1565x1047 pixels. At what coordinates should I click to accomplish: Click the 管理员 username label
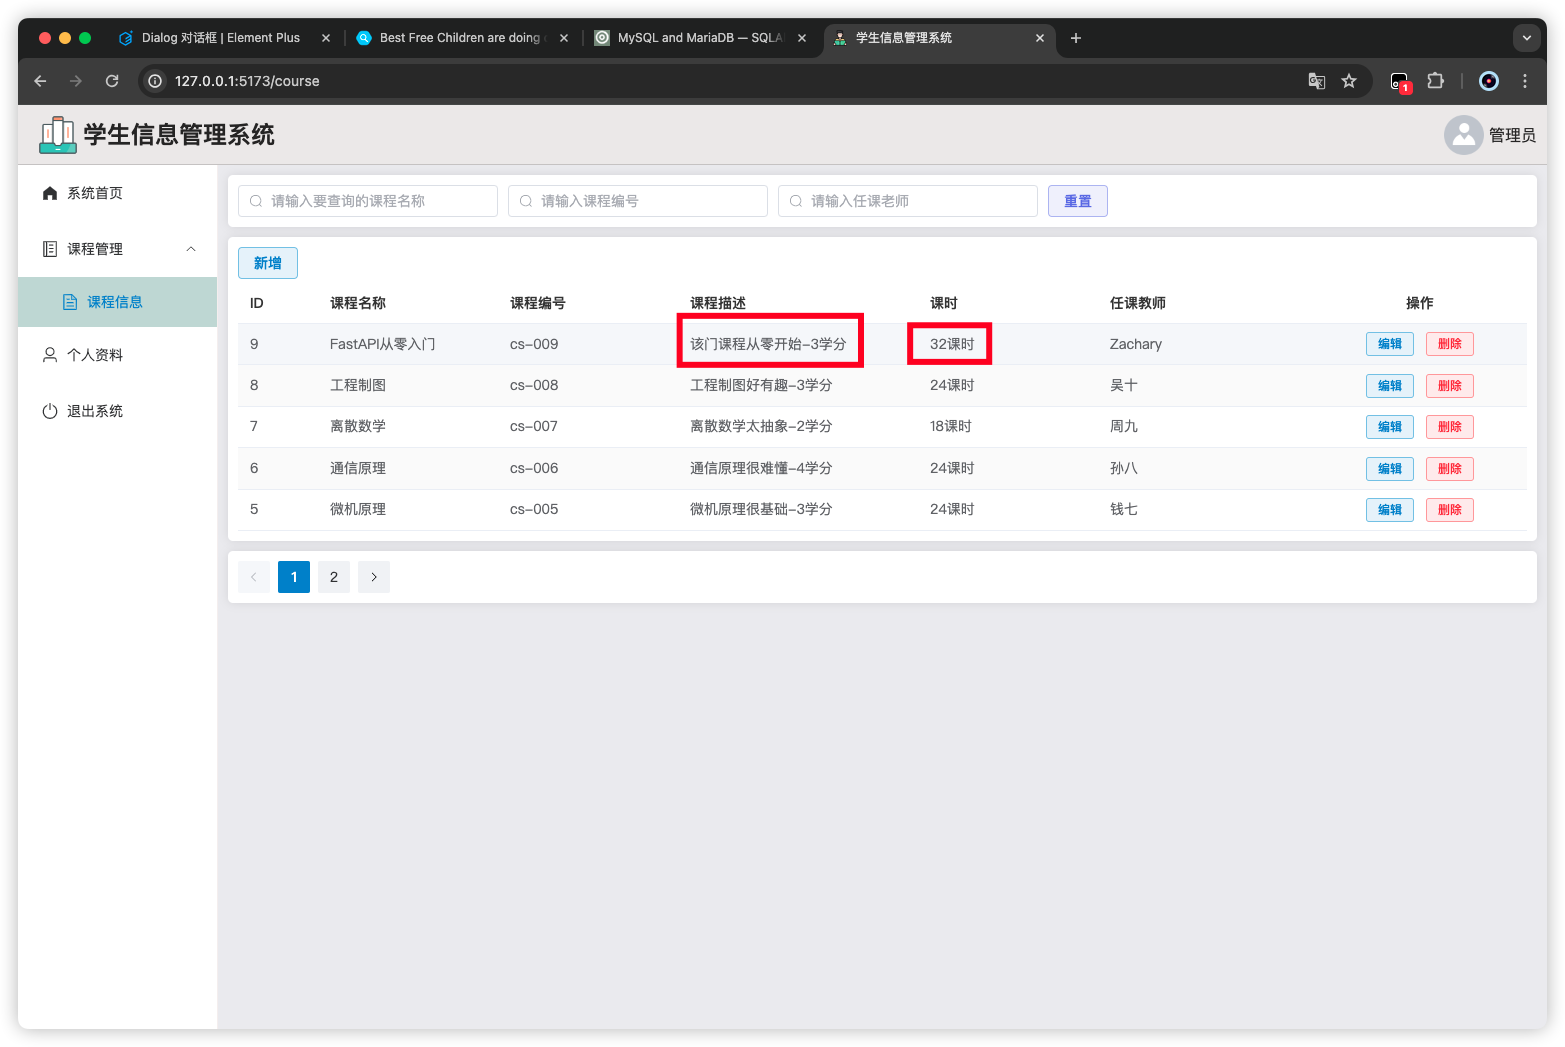pyautogui.click(x=1512, y=135)
